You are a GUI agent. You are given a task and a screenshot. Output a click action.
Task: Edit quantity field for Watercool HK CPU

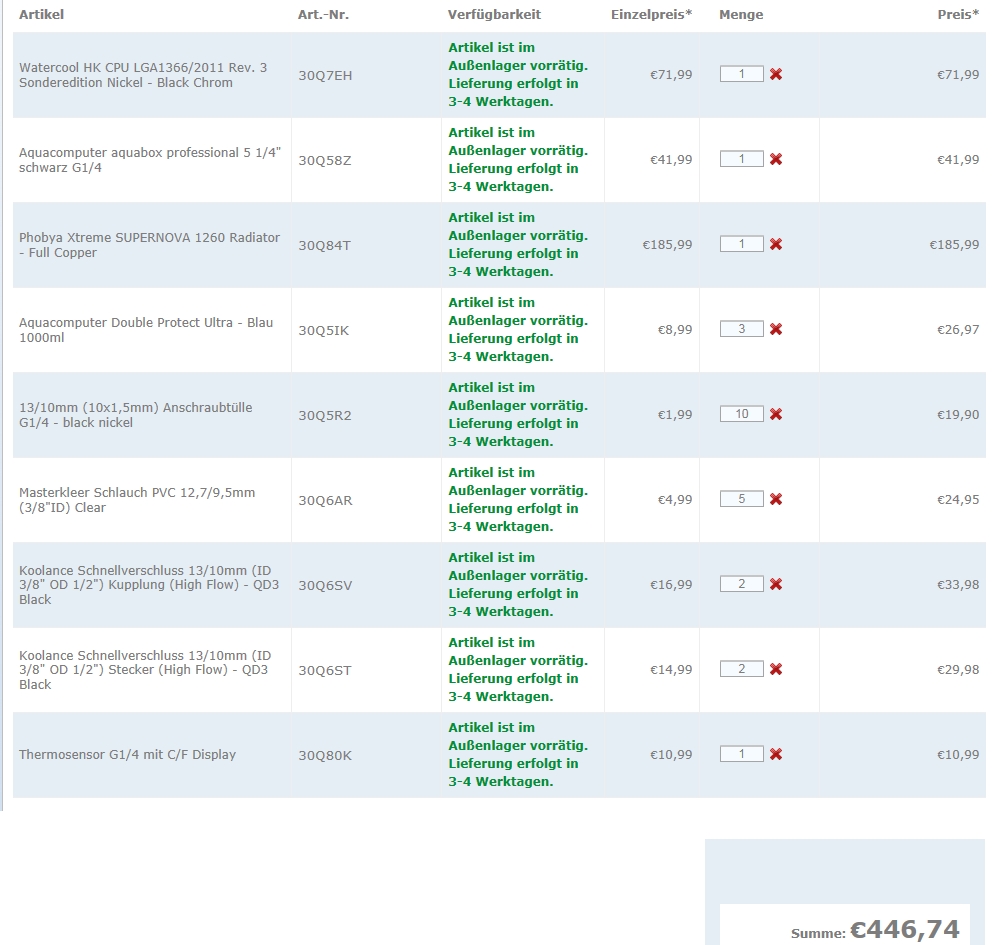[x=741, y=74]
